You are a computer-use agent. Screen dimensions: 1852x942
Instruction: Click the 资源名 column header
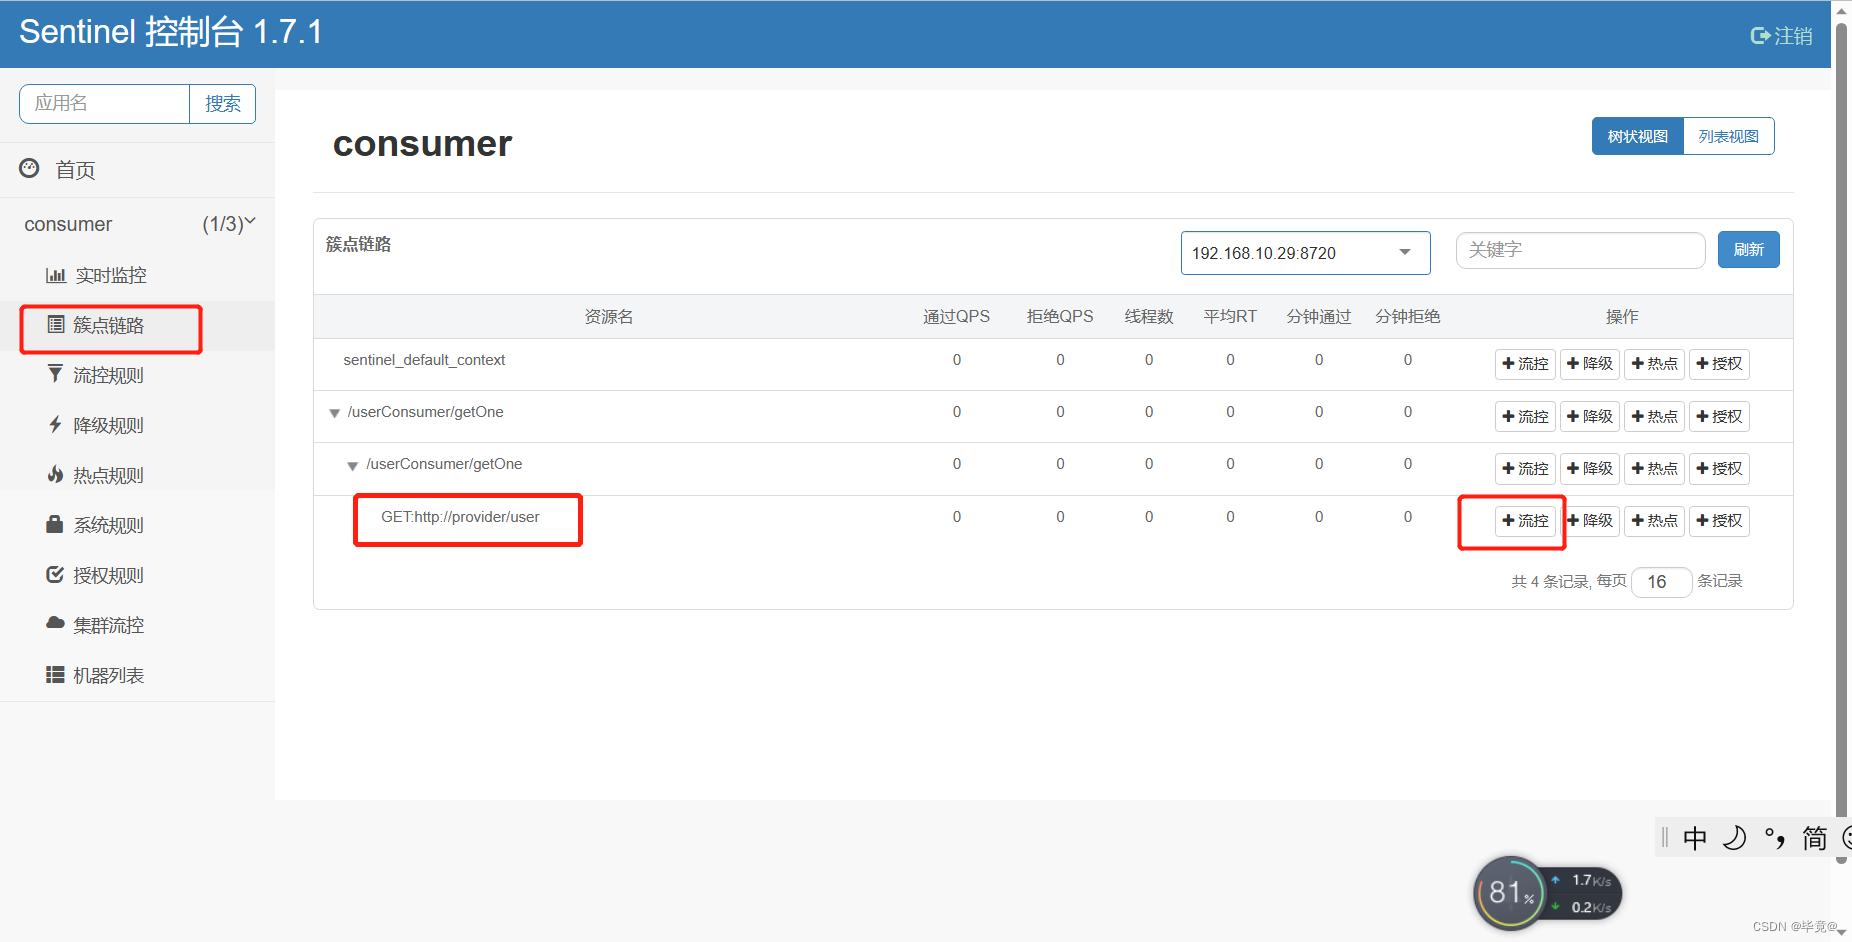point(608,317)
